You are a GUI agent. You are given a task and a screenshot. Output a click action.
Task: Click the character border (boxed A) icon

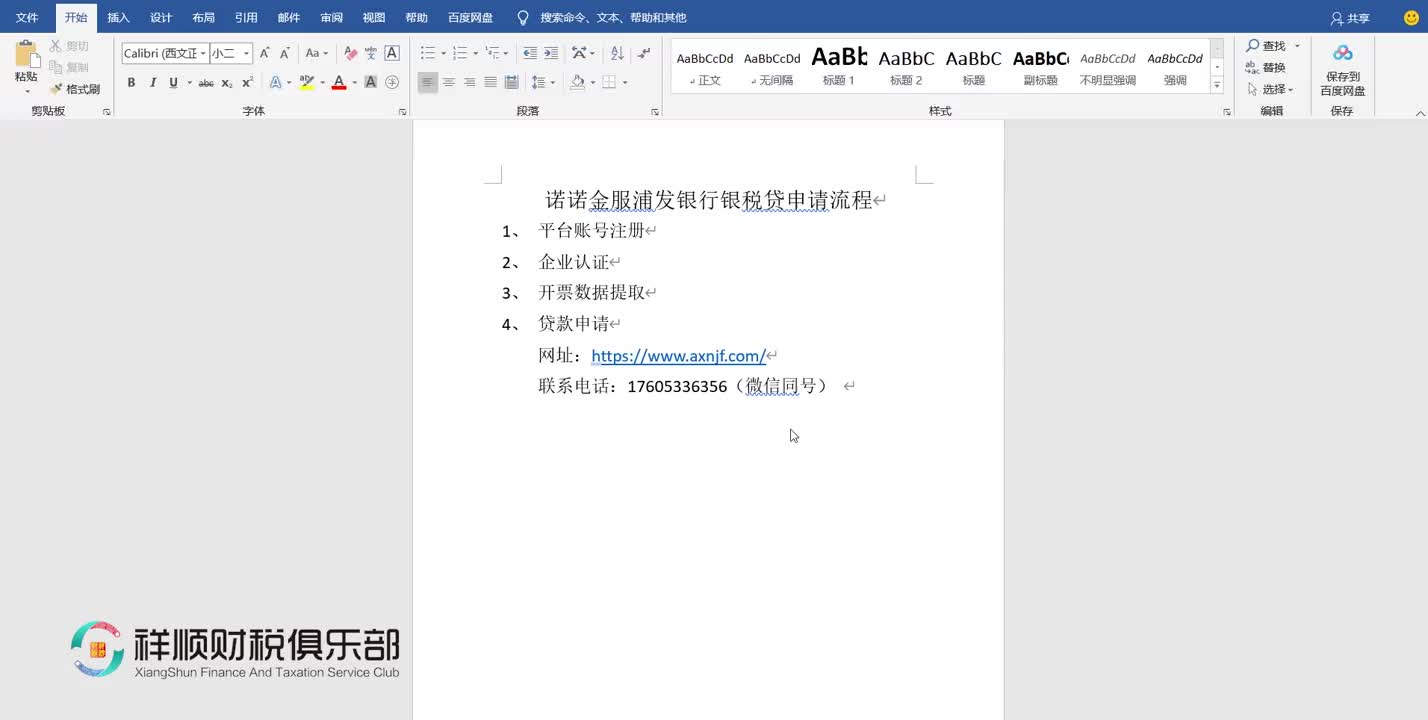click(x=392, y=53)
